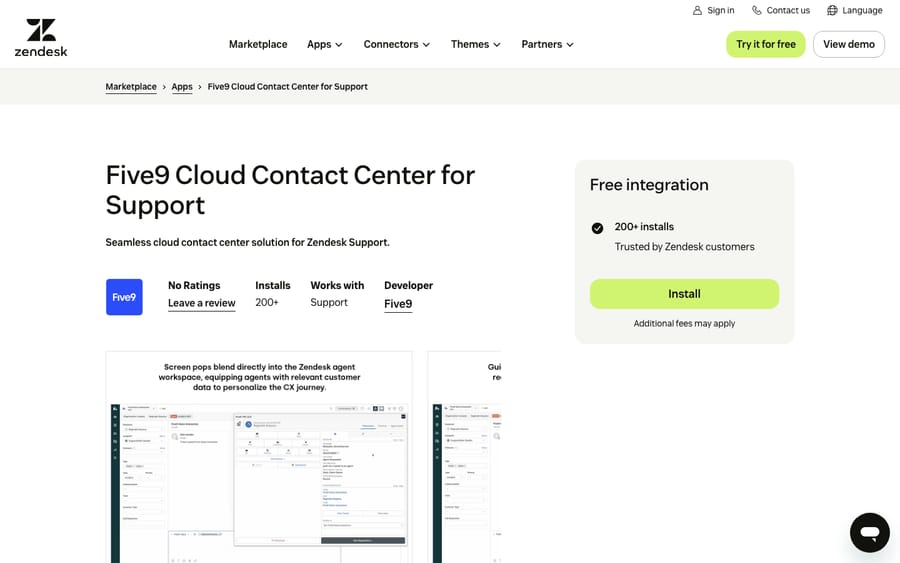Click the blue Five9 app logo
This screenshot has height=563, width=900.
pos(124,297)
